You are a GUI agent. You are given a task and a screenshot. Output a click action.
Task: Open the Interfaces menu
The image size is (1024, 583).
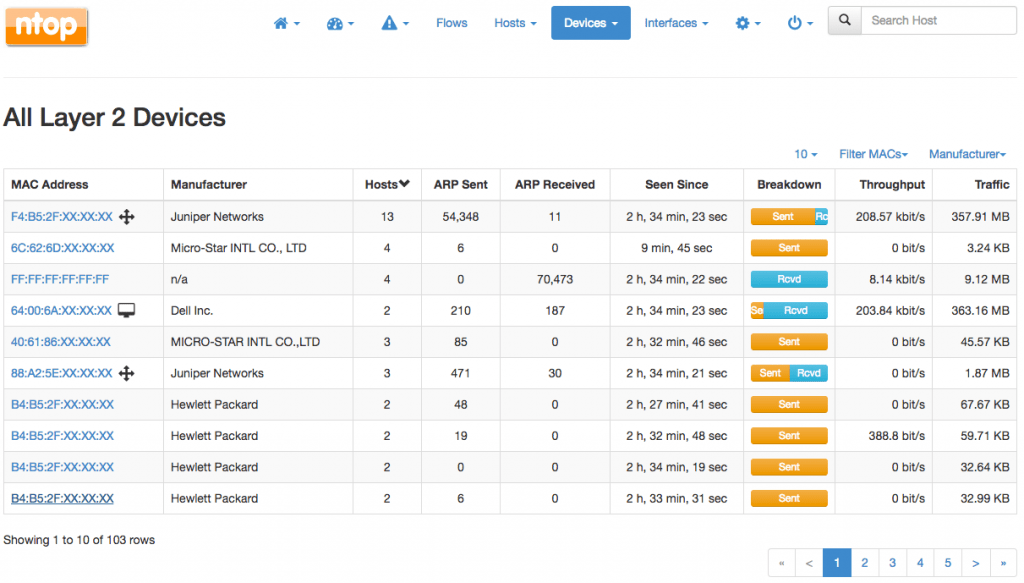(676, 23)
